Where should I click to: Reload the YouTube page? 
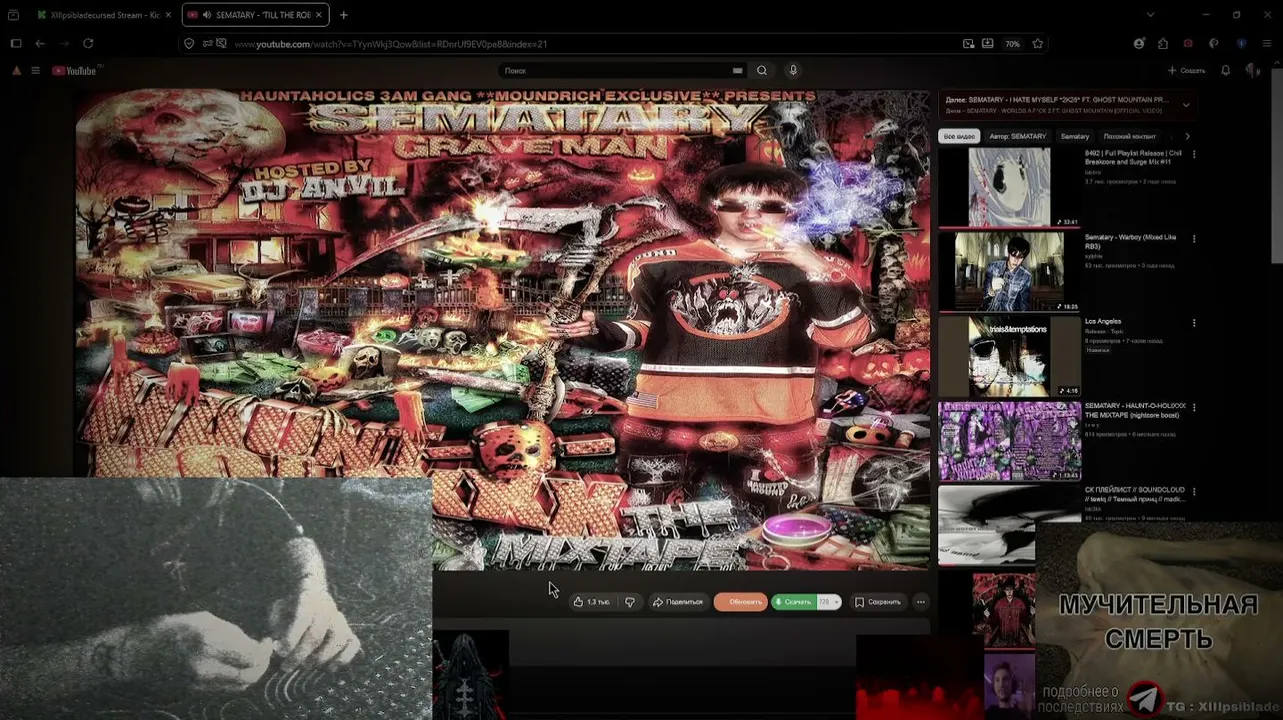point(88,44)
